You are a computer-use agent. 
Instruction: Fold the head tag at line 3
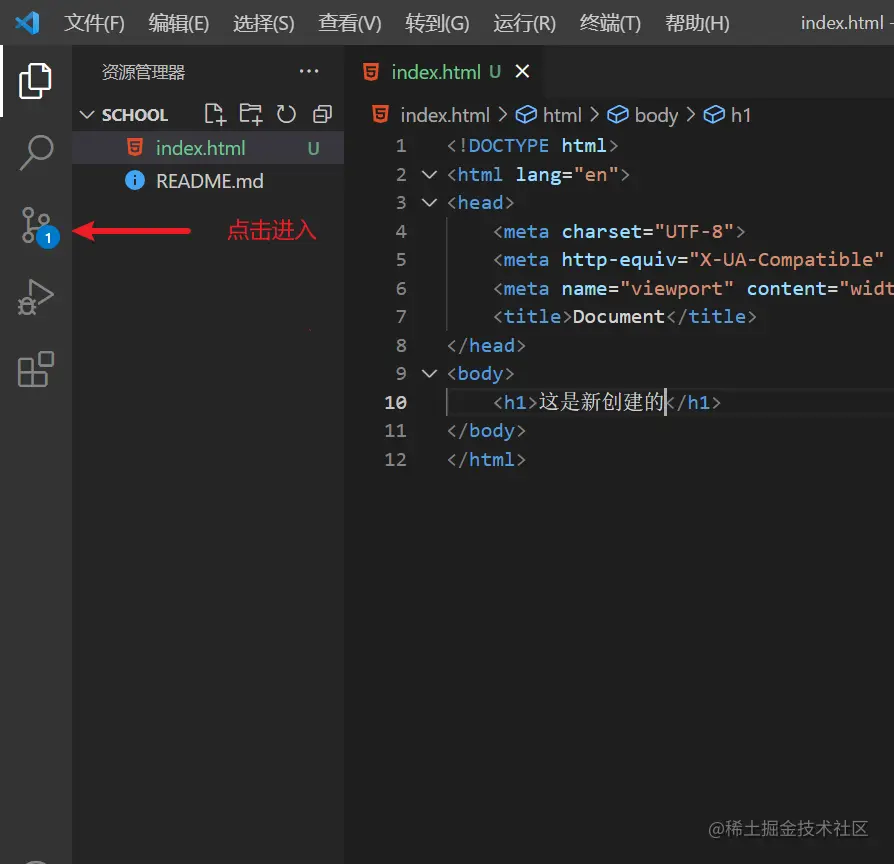[430, 203]
